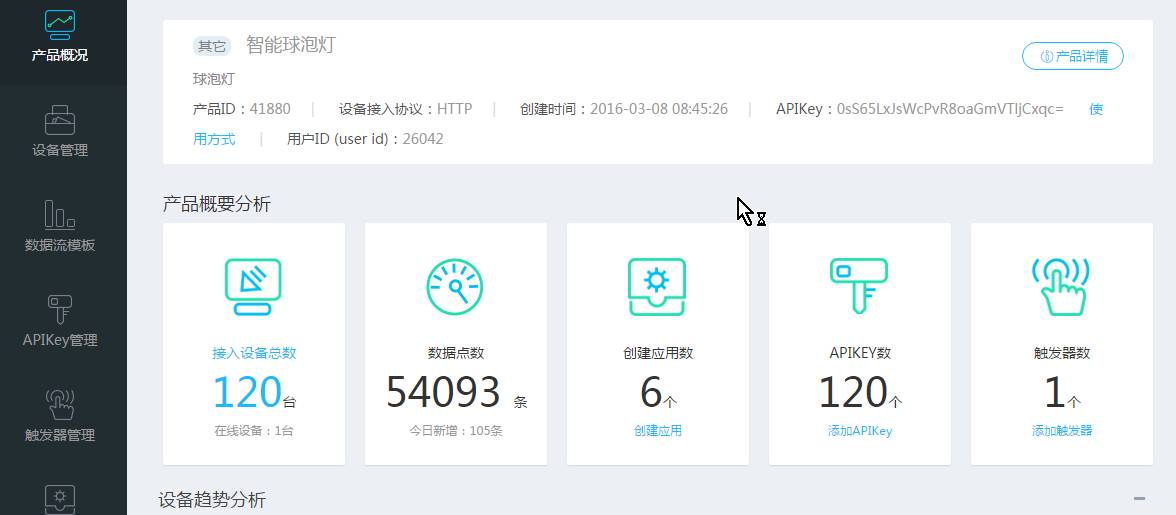Screen dimensions: 1176x515
Task: Click the 产品ID：41880 text
Action: click(242, 109)
